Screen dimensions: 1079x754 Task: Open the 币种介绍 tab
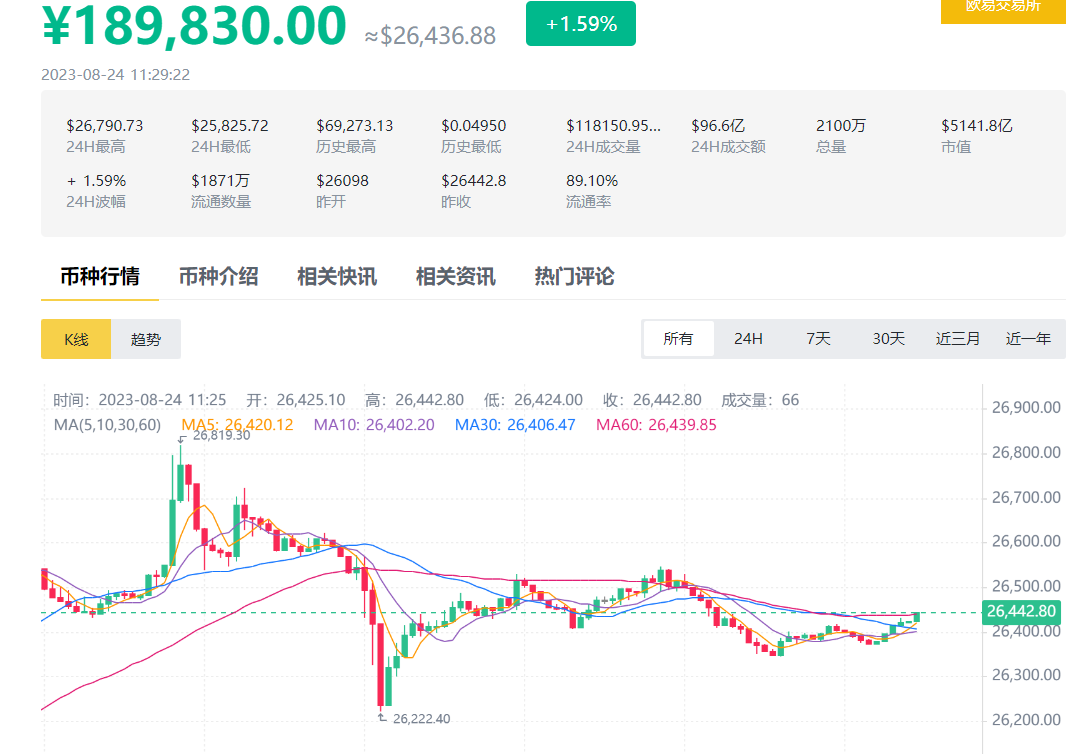pos(218,276)
